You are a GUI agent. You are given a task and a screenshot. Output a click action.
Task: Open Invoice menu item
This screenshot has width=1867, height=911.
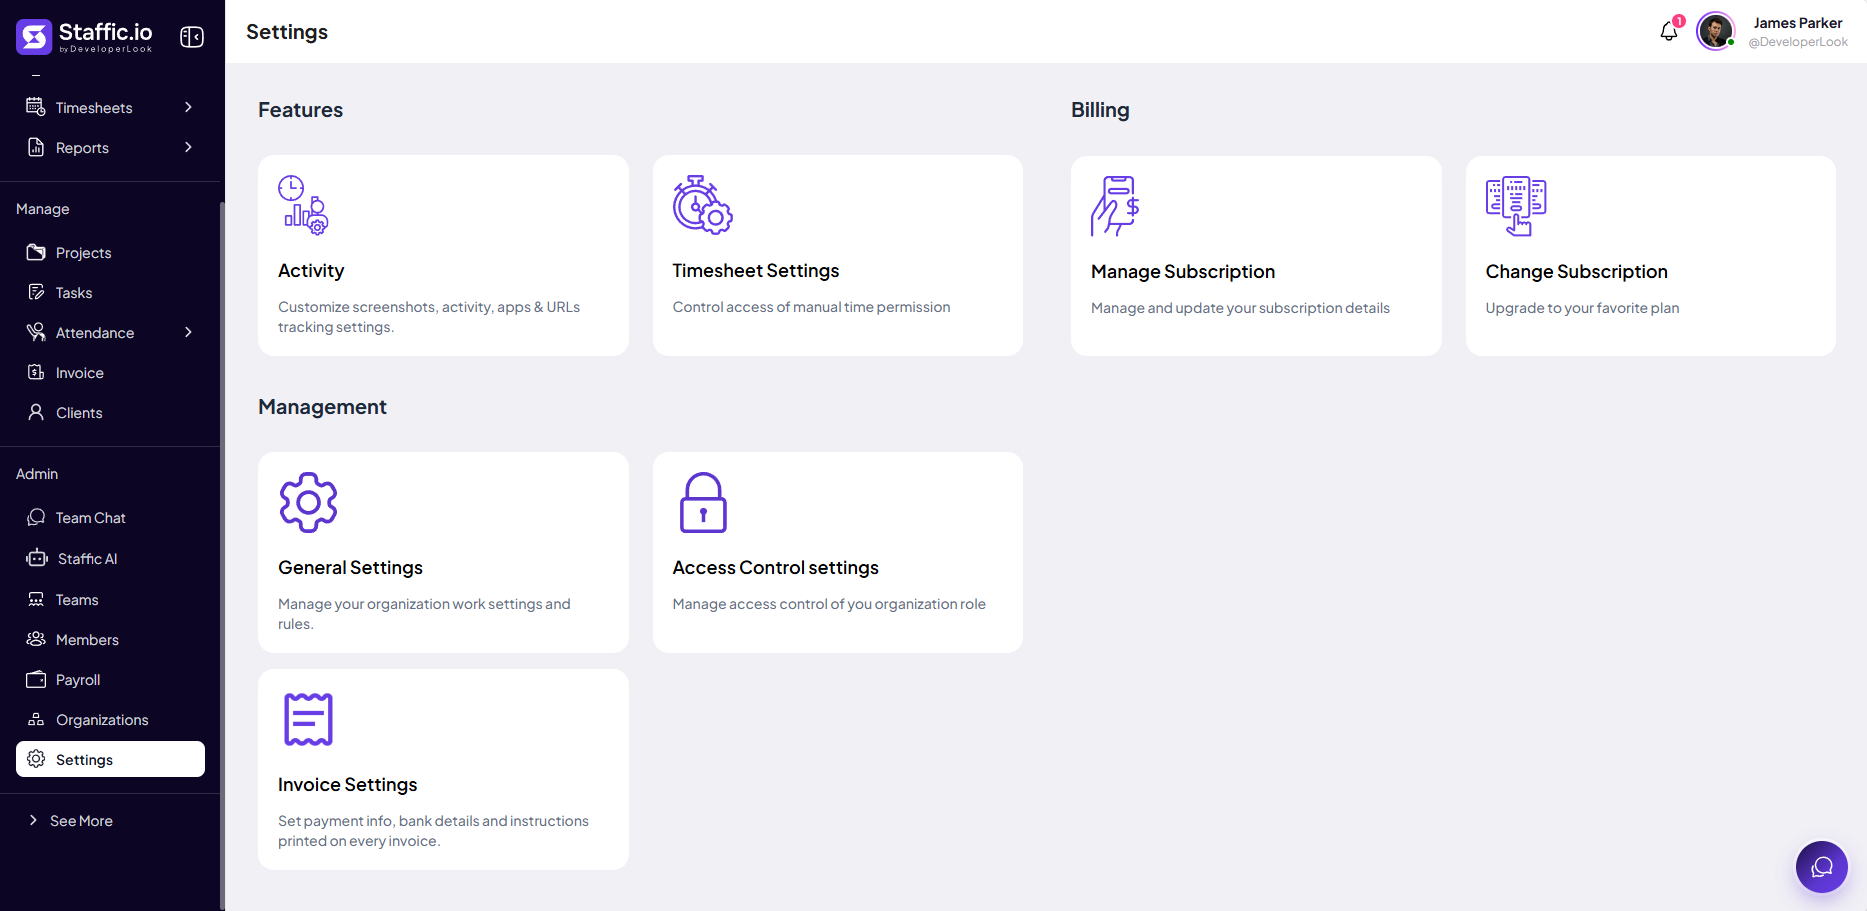point(110,372)
